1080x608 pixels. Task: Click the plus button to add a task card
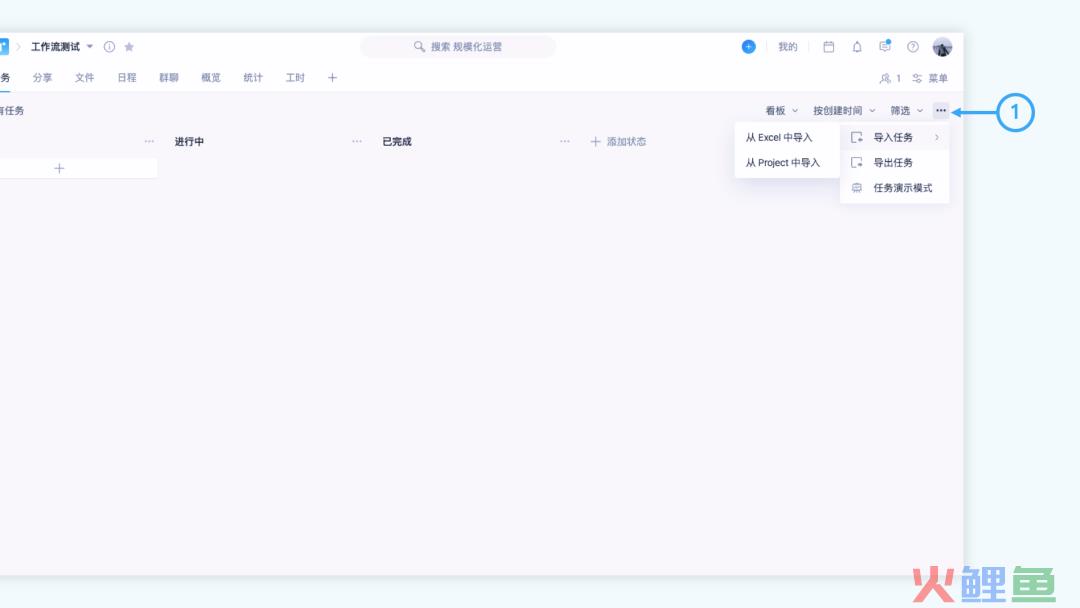click(x=59, y=169)
